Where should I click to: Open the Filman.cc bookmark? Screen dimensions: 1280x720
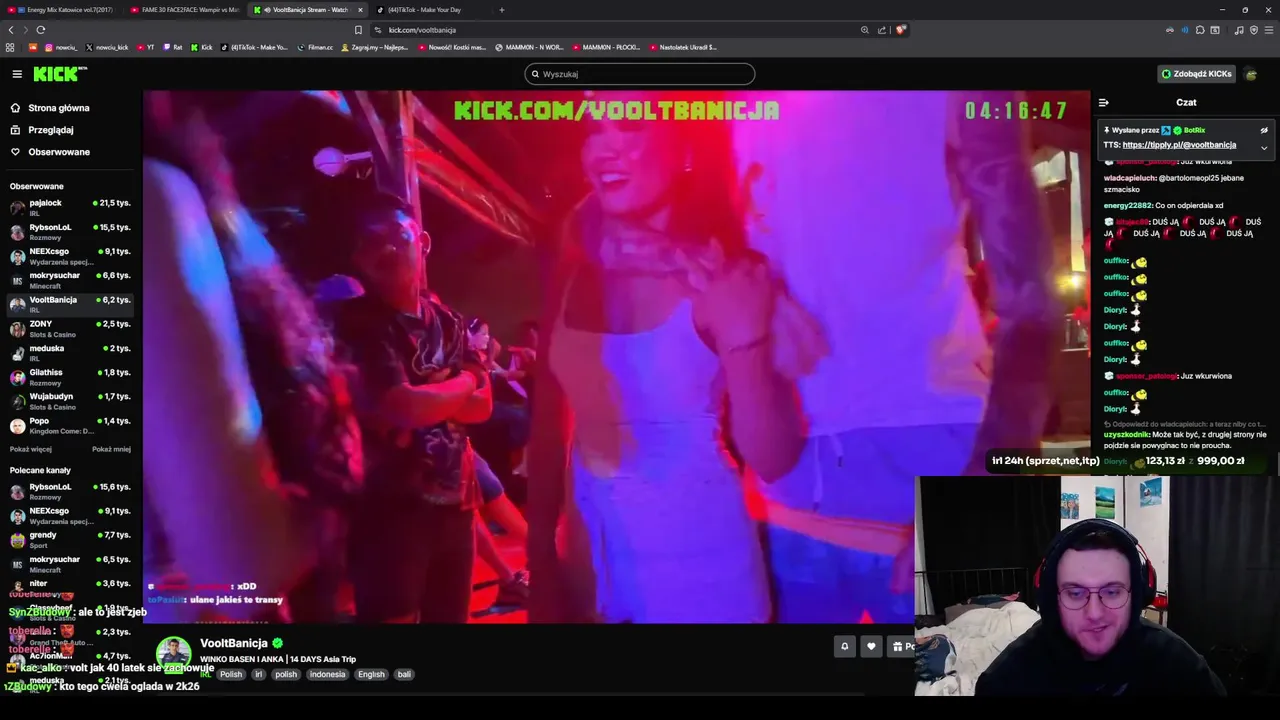tap(314, 47)
